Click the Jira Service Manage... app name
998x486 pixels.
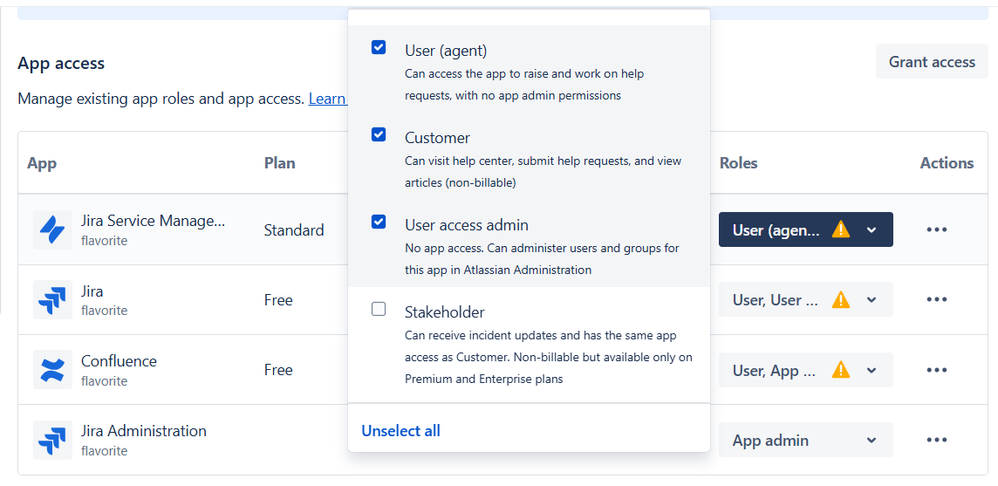[153, 221]
